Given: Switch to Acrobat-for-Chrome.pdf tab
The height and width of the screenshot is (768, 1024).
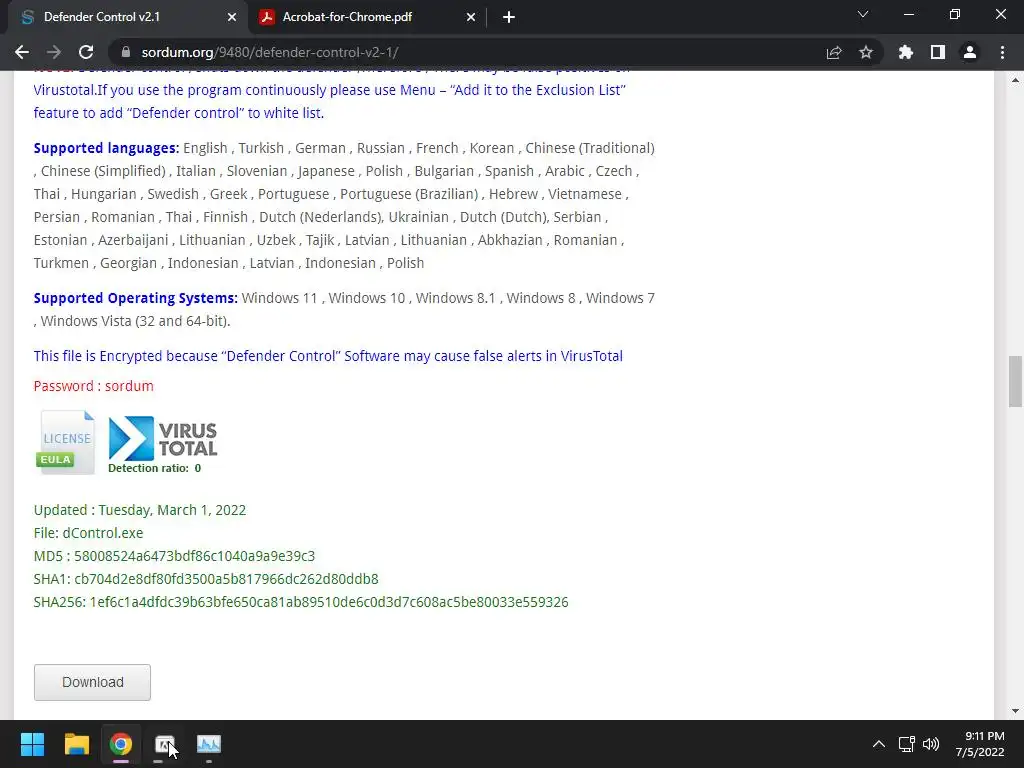Looking at the screenshot, I should [366, 18].
